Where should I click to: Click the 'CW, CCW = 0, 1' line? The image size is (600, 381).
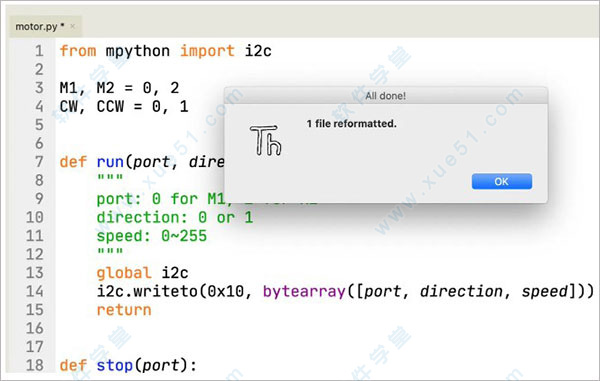[124, 106]
